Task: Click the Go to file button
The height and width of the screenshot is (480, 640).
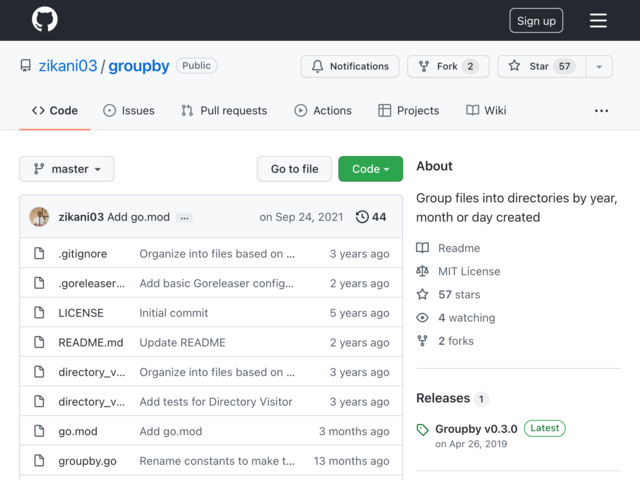Action: click(294, 169)
